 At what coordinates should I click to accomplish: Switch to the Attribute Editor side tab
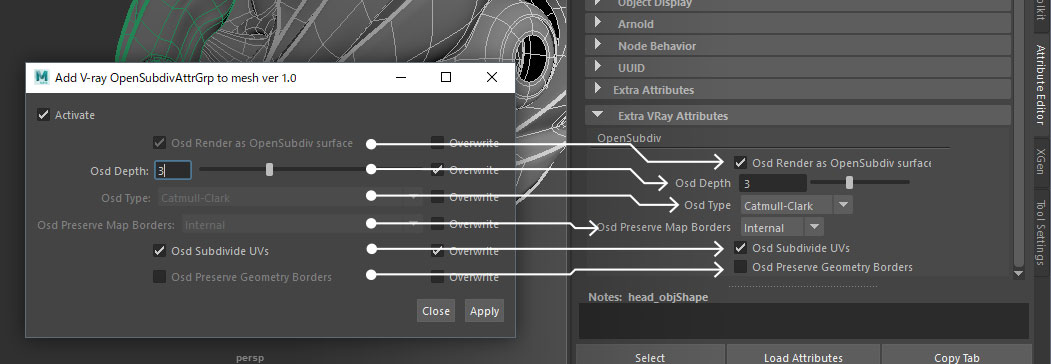[1040, 85]
